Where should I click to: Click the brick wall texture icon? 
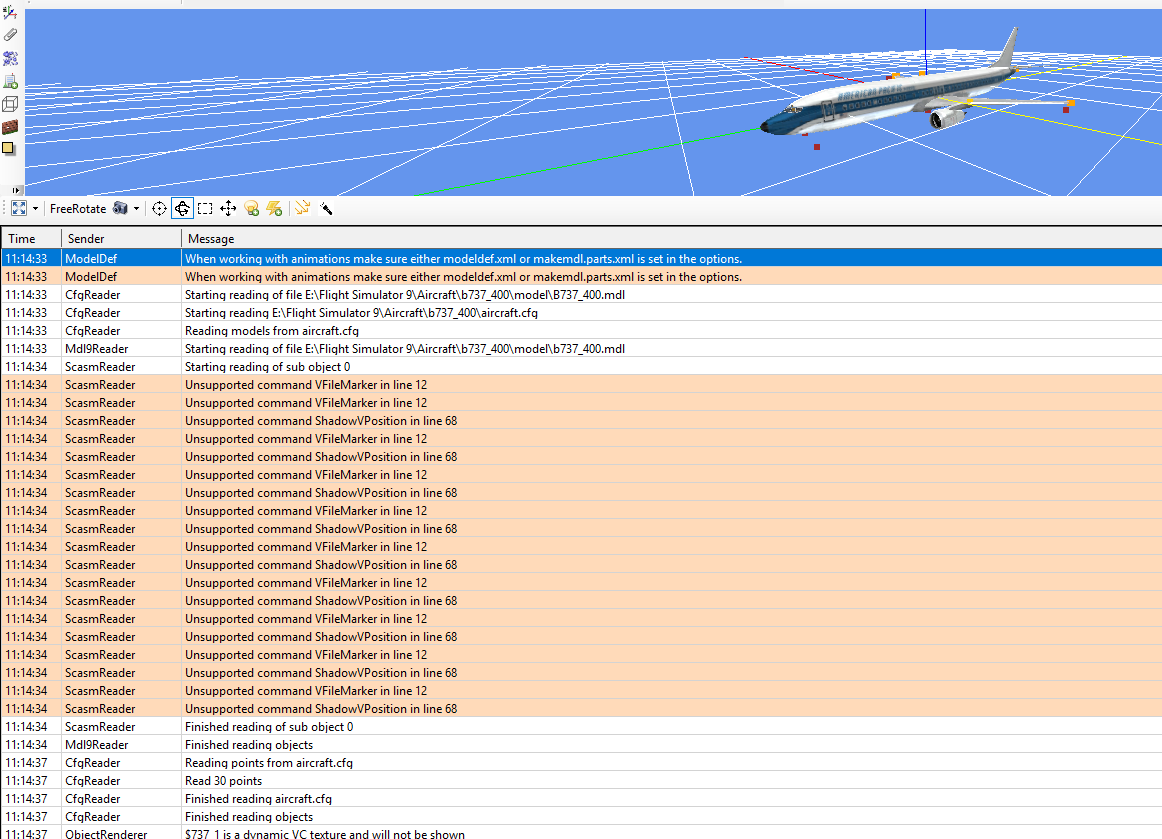click(x=10, y=127)
